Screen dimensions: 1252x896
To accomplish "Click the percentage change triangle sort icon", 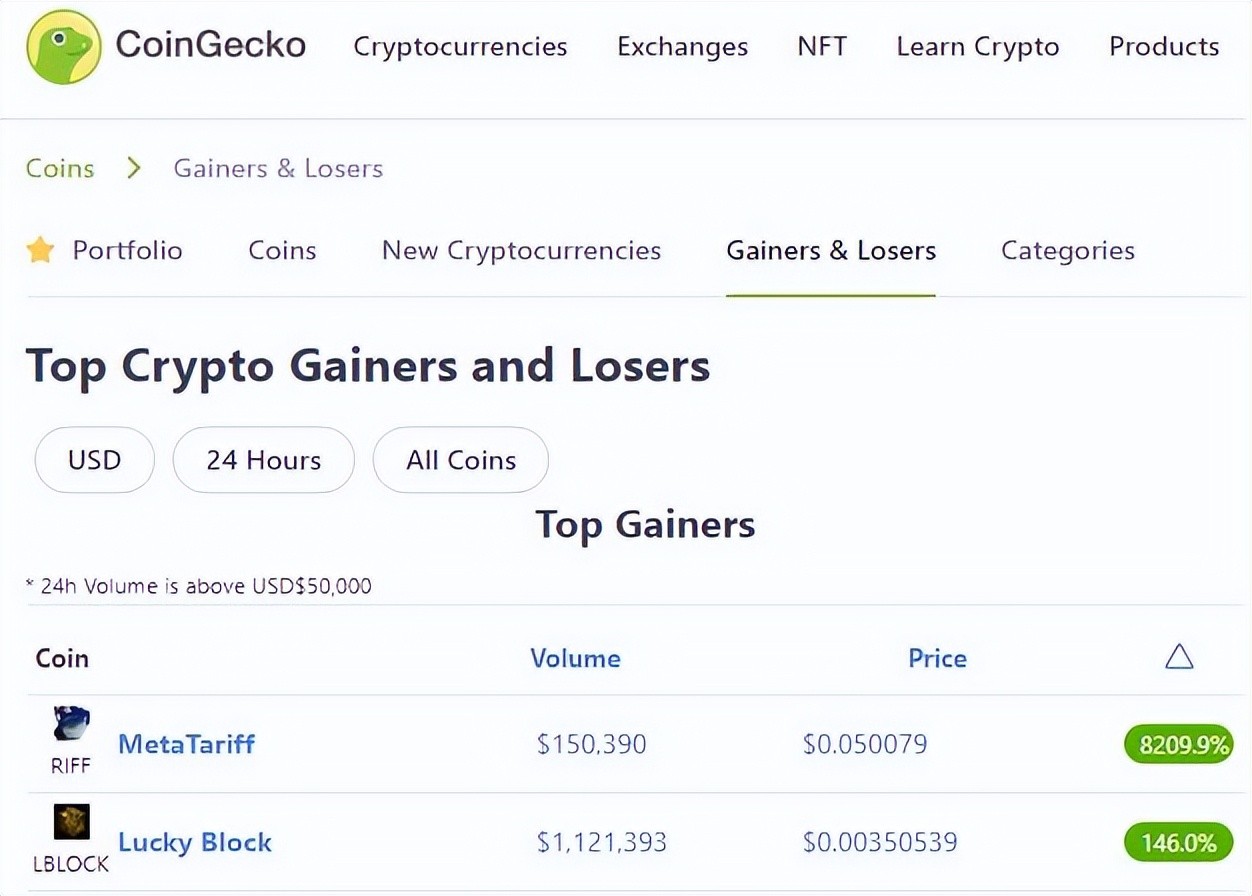I will click(1179, 657).
